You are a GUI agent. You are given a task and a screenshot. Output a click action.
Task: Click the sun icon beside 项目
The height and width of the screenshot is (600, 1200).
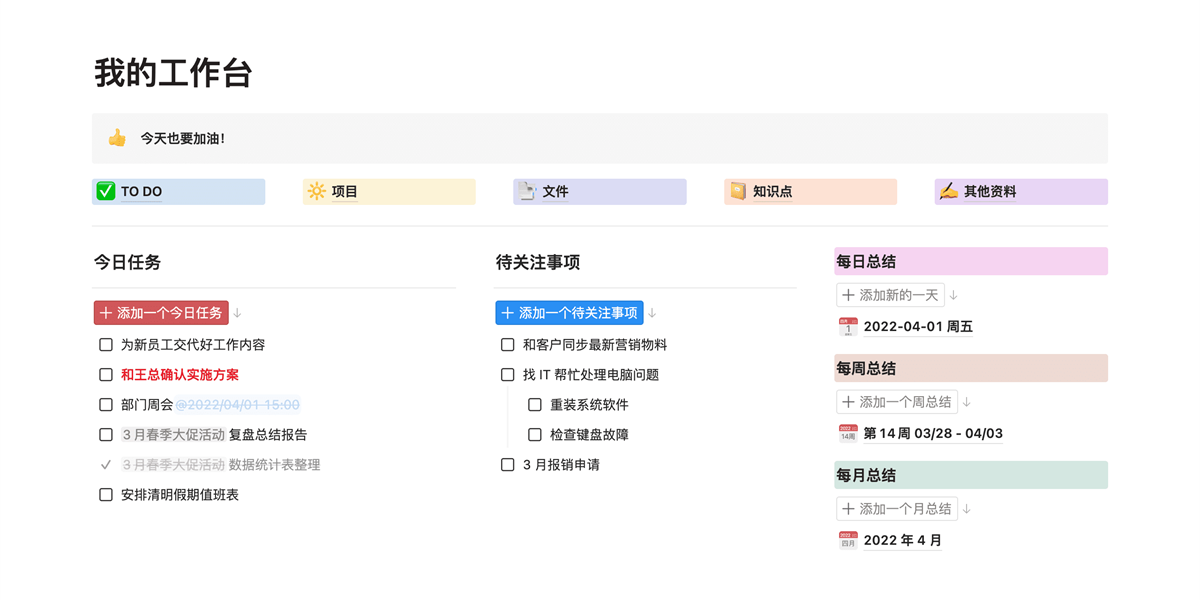point(316,191)
